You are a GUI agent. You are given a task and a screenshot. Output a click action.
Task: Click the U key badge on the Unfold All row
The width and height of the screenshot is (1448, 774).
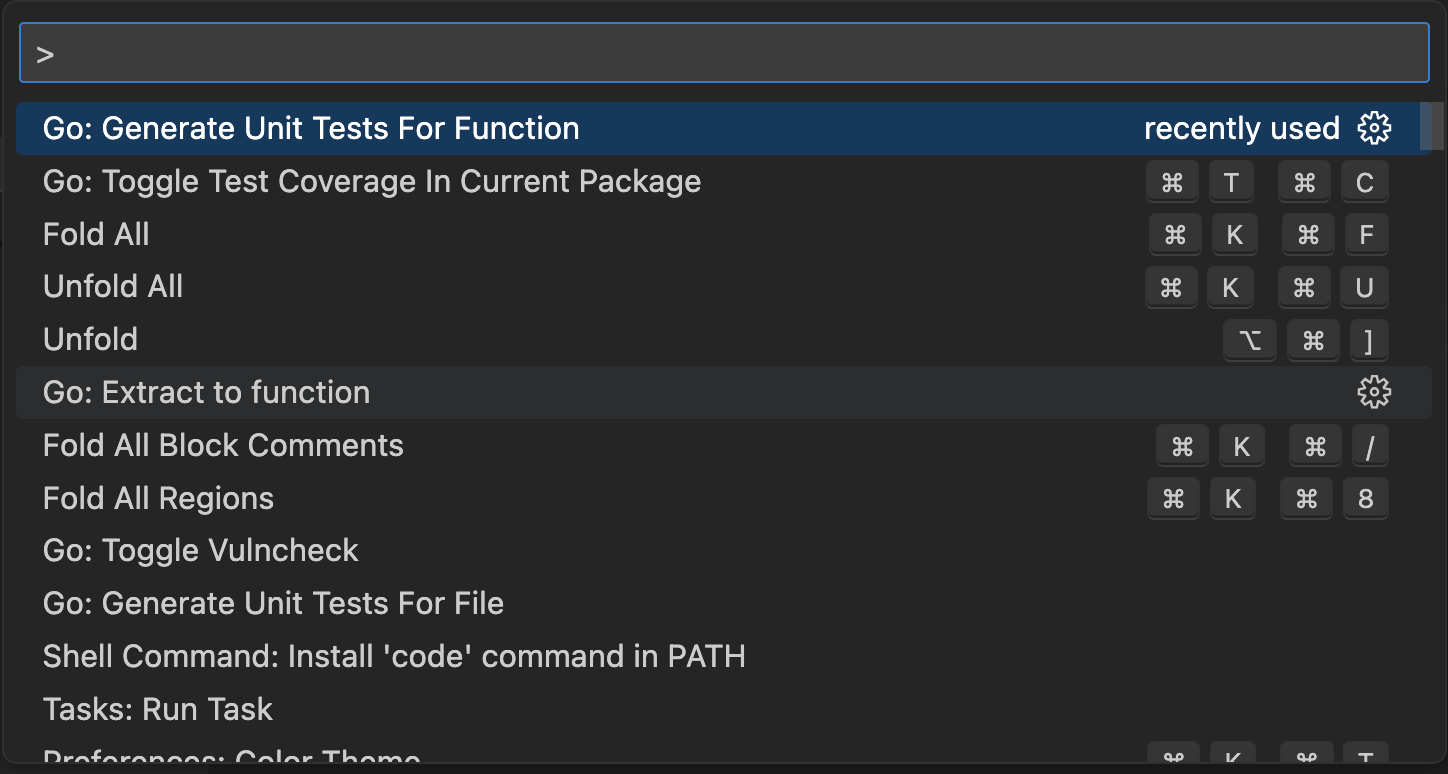[1364, 287]
